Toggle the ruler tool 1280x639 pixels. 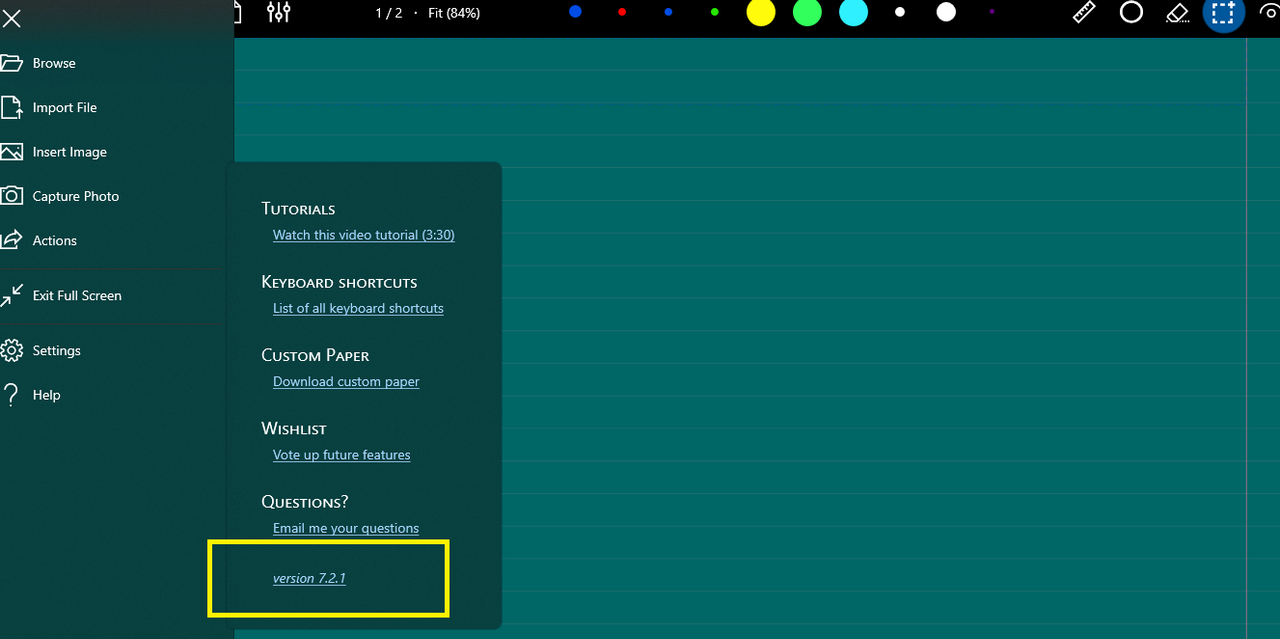pyautogui.click(x=1085, y=12)
